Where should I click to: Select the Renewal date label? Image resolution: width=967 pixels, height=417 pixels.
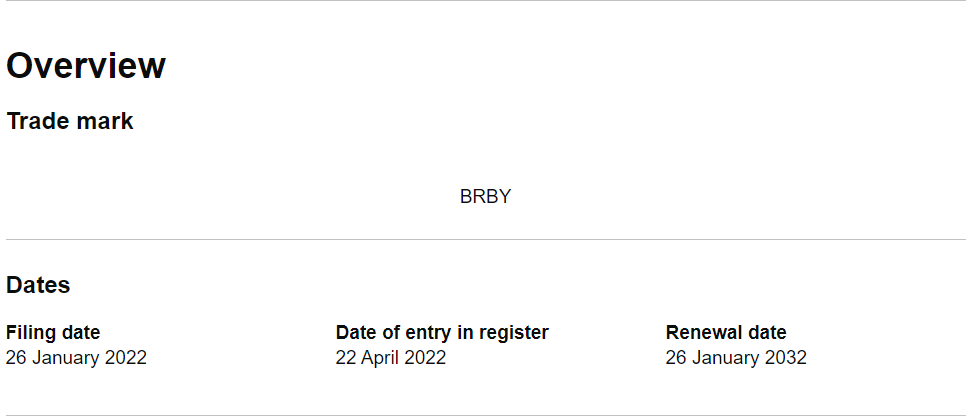(726, 333)
